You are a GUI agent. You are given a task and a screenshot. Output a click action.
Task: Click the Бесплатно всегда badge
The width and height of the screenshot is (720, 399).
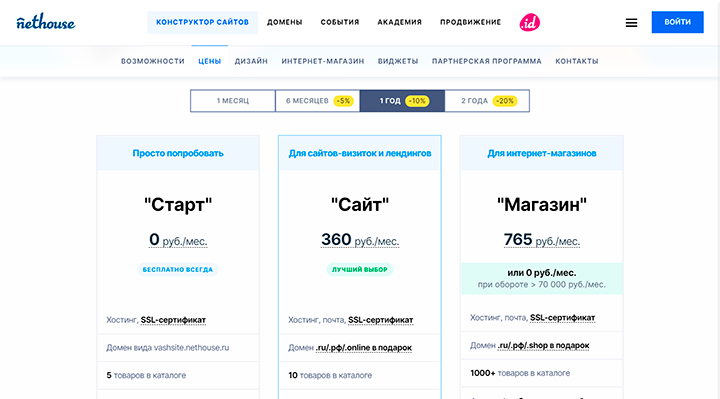[178, 270]
